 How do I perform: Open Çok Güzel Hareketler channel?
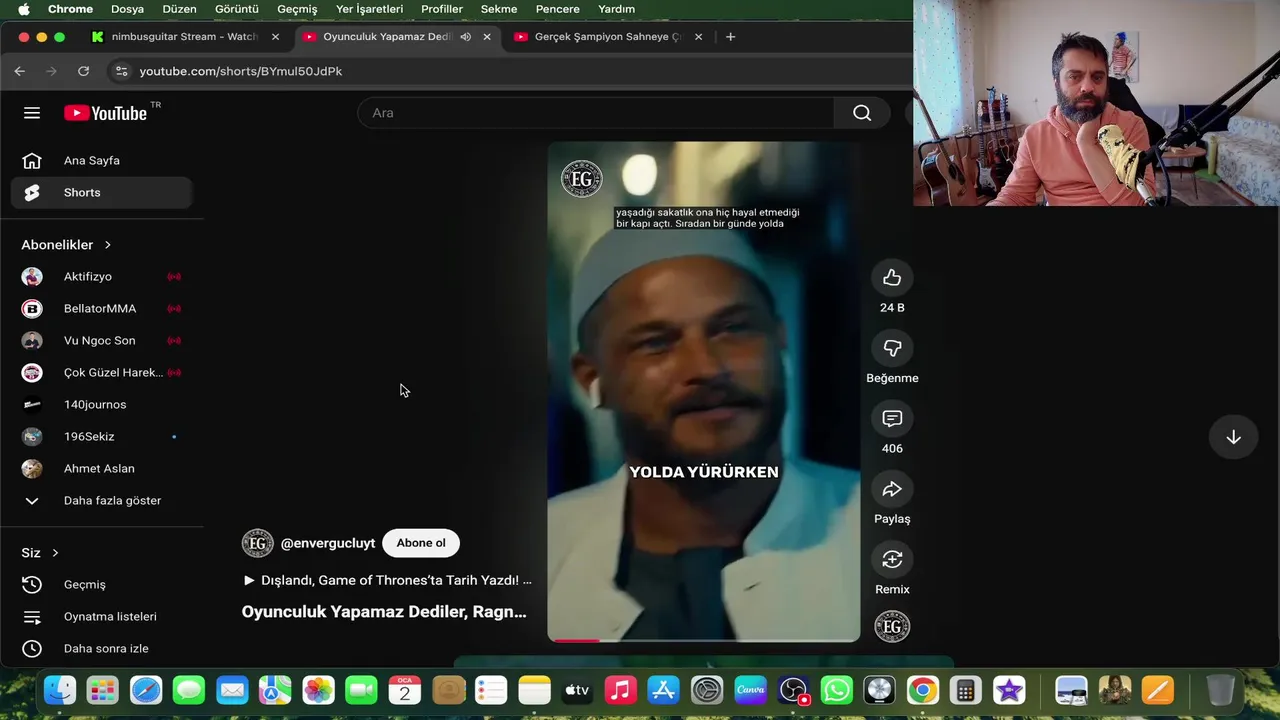pos(102,372)
